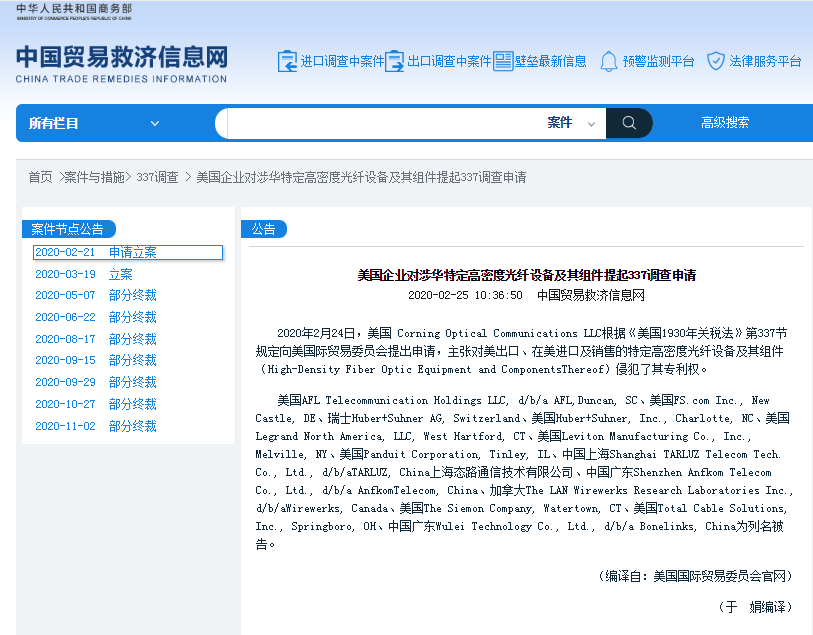Screen dimensions: 813x635
Task: Expand the 案件 search type dropdown
Action: pos(571,123)
